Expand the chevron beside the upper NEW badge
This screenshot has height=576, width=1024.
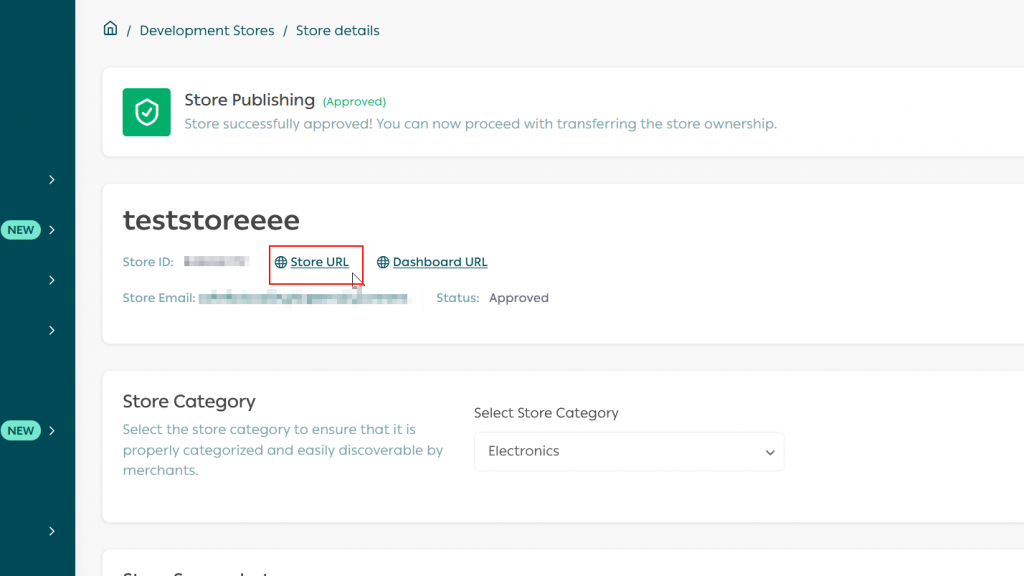pos(52,230)
